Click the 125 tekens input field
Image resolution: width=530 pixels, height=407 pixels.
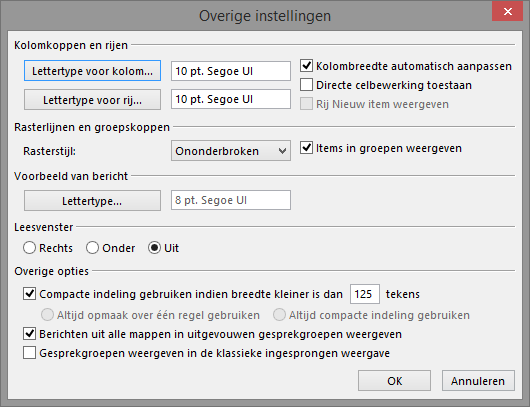[365, 294]
